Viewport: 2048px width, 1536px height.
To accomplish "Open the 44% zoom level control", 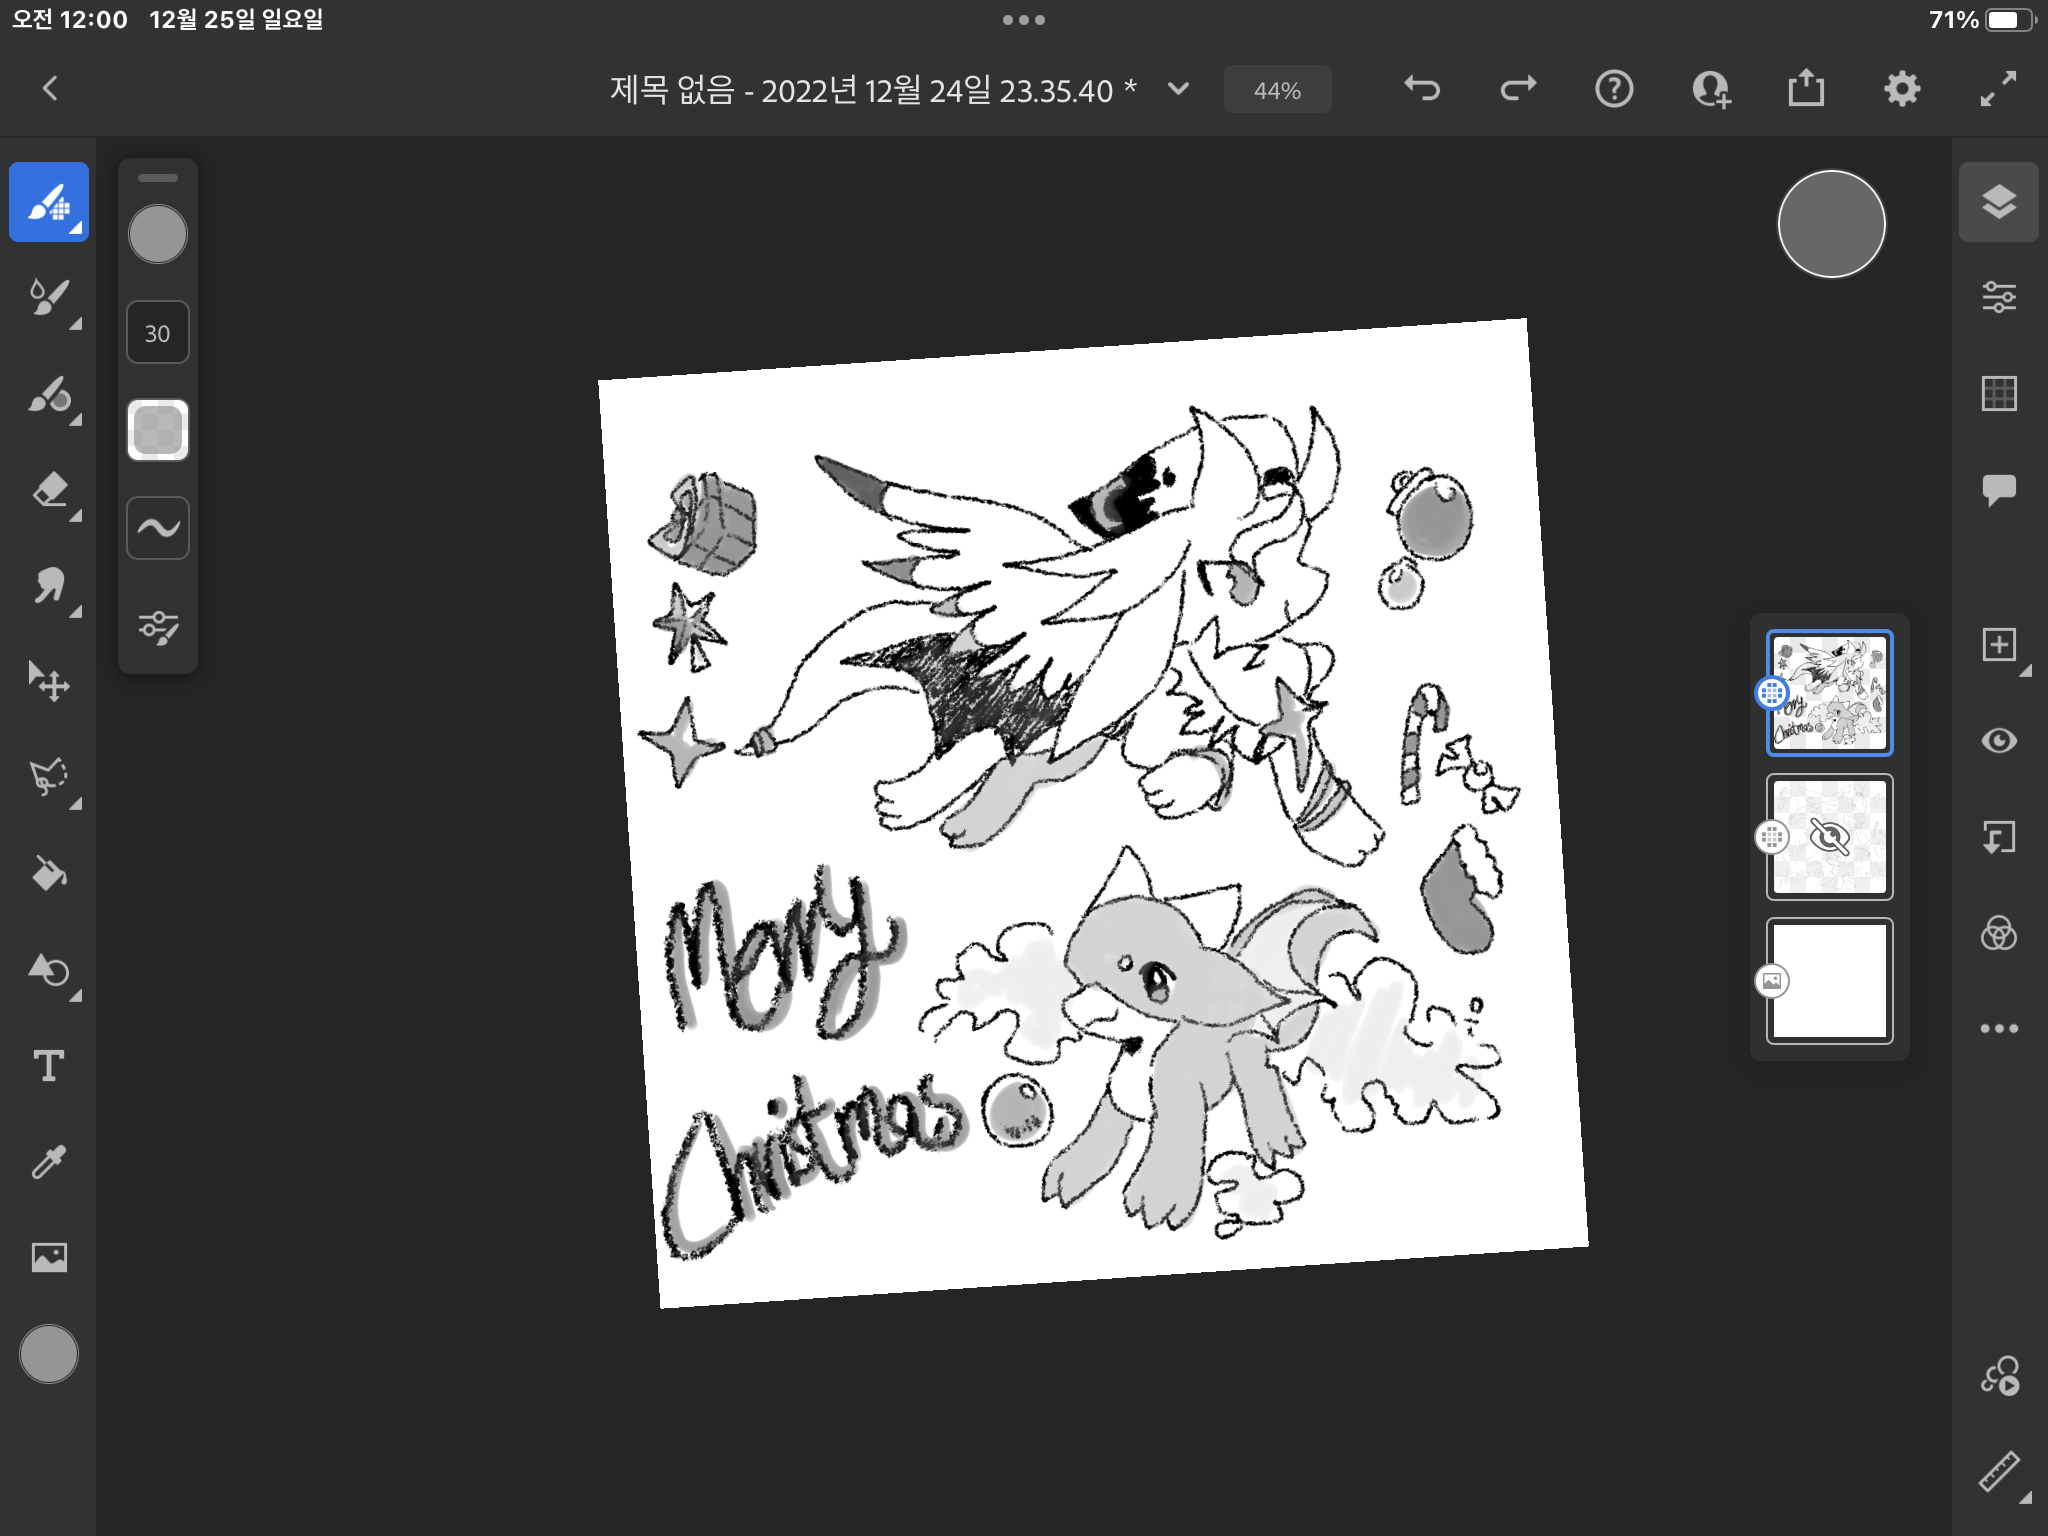I will coord(1277,90).
